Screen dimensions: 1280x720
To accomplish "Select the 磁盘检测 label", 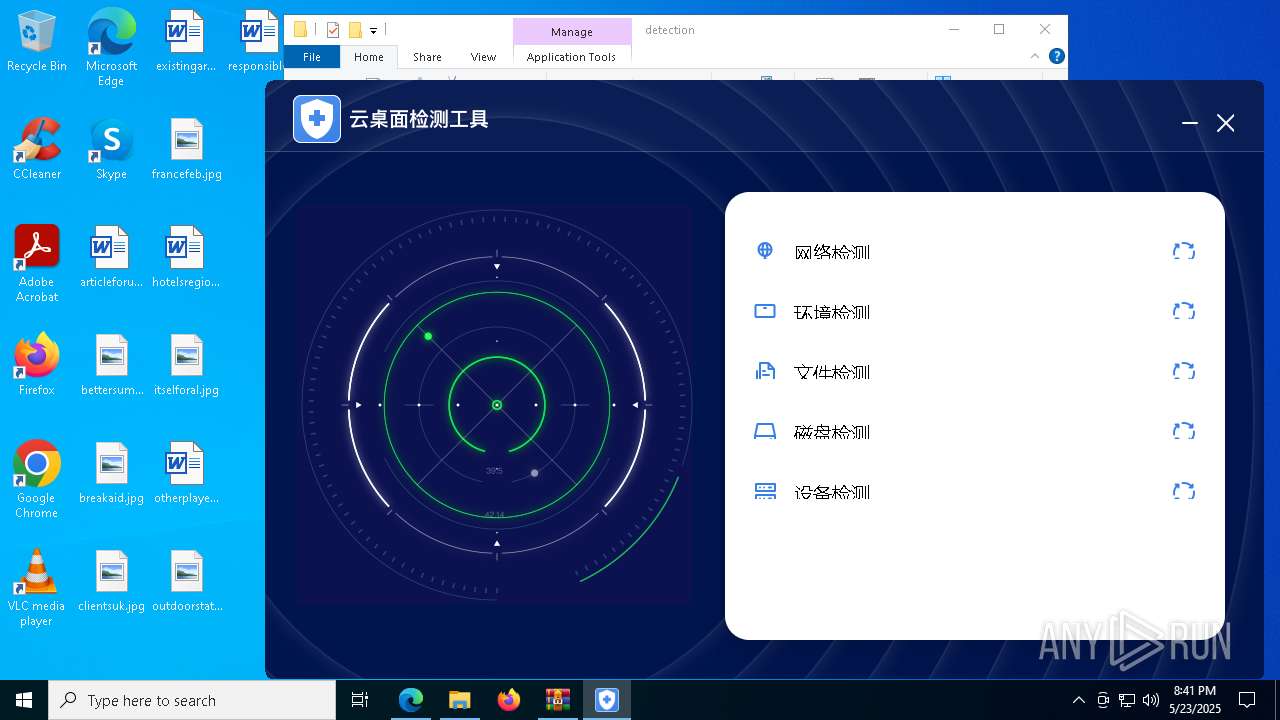I will tap(832, 432).
